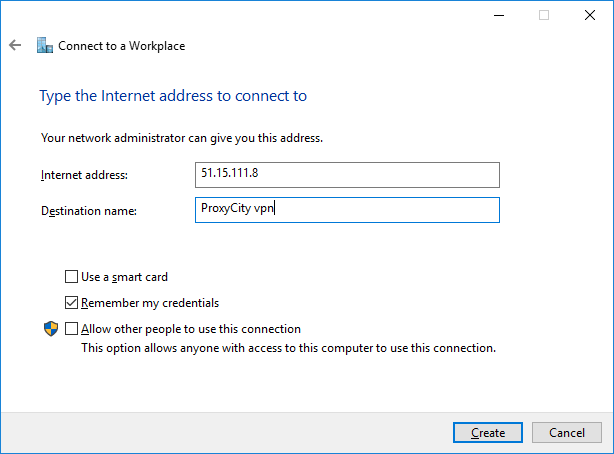Click the network administrator hint text
614x454 pixels.
182,137
